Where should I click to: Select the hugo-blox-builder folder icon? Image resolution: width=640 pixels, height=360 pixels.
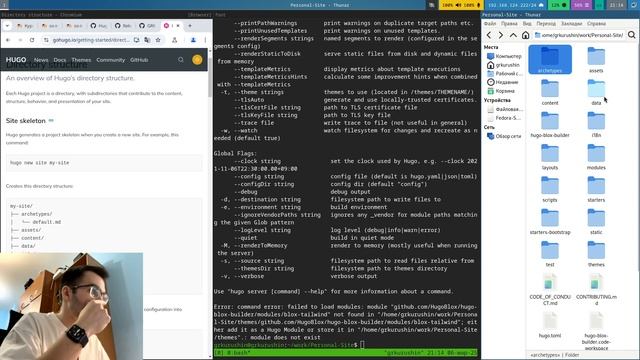[550, 121]
